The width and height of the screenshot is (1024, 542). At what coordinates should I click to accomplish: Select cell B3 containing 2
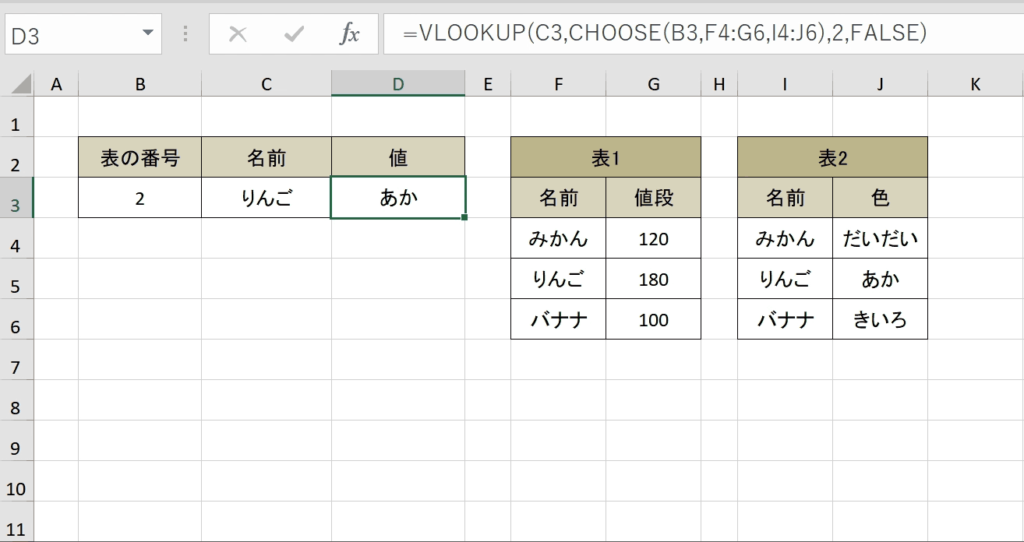click(x=140, y=197)
